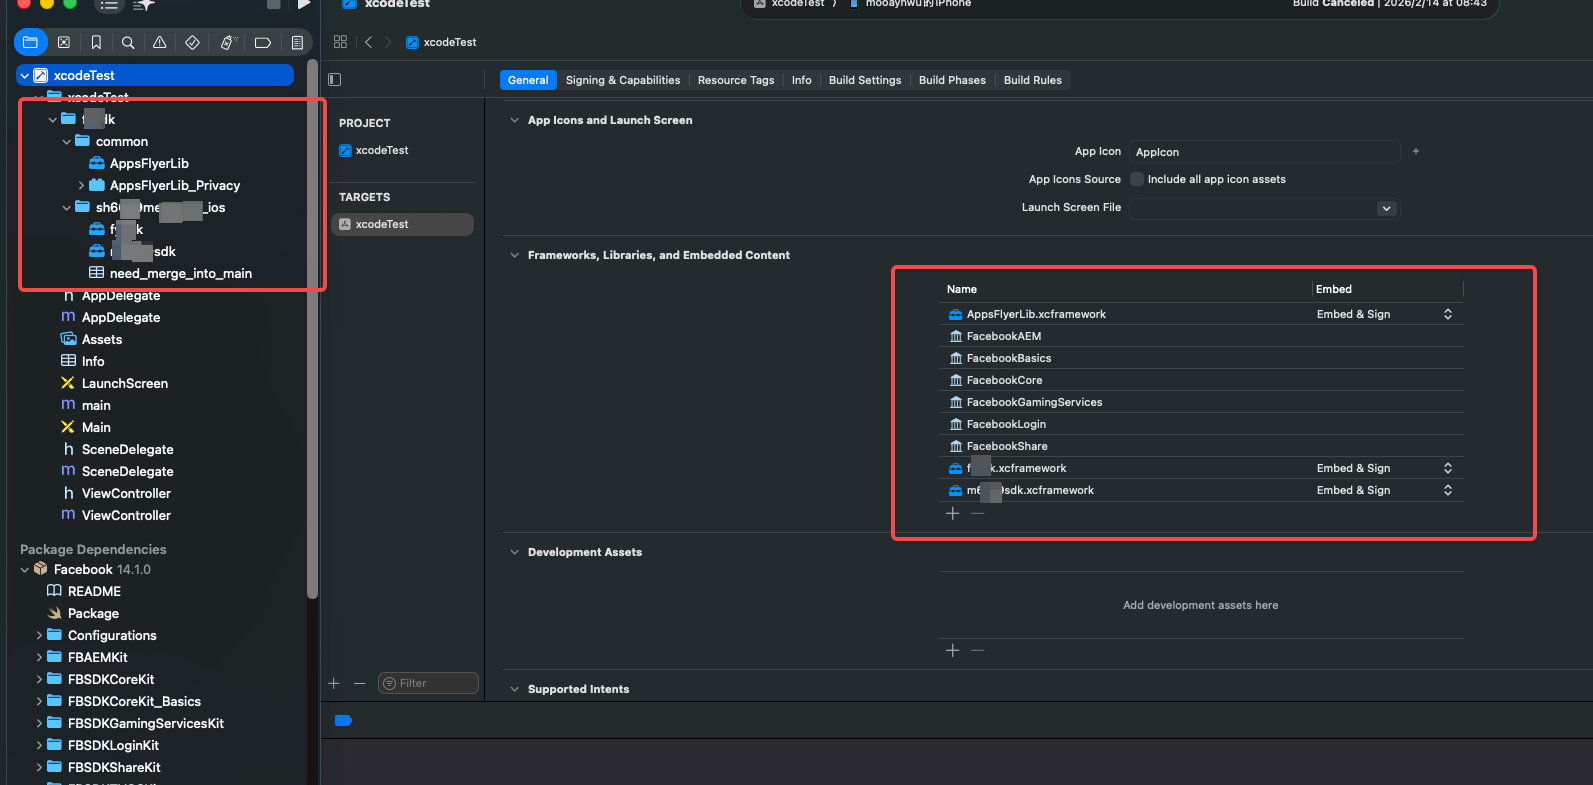The height and width of the screenshot is (785, 1593).
Task: Expand the FBSDKLoginKit folder
Action: click(39, 746)
